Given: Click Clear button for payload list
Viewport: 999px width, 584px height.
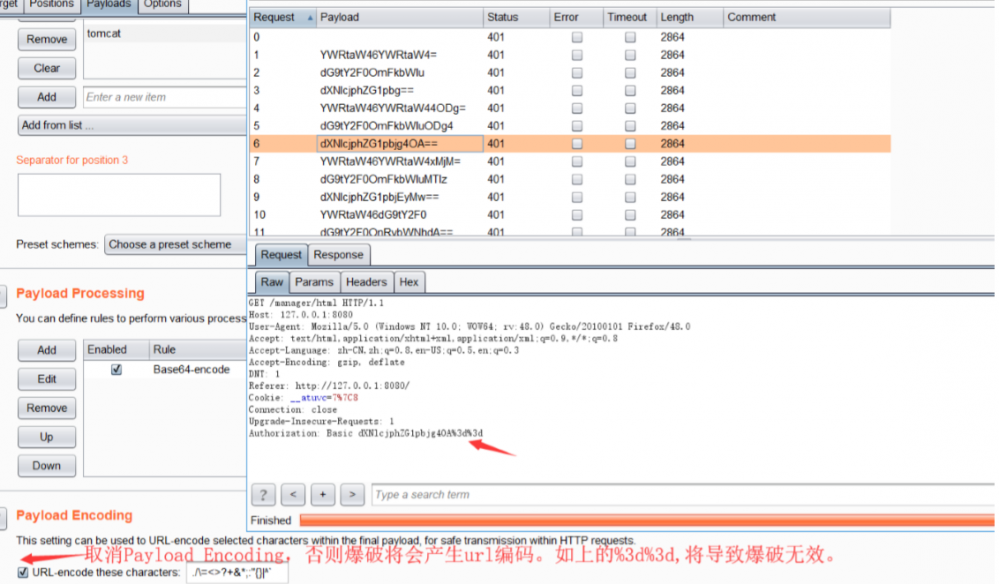Looking at the screenshot, I should [47, 68].
